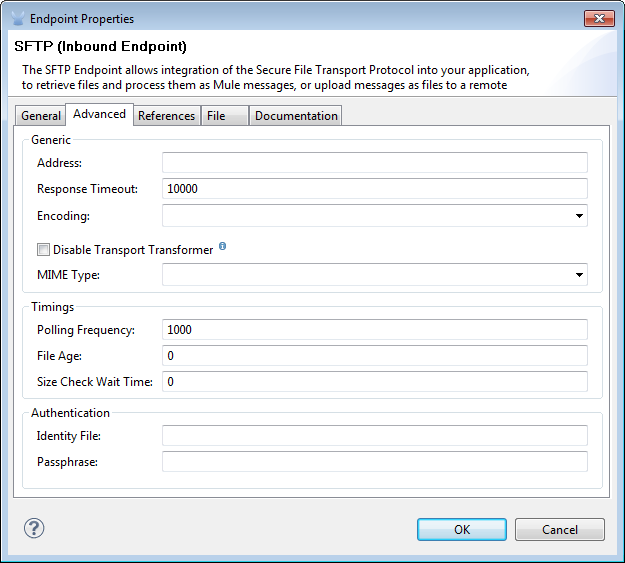
Task: Click the Polling Frequency field
Action: [x=374, y=330]
